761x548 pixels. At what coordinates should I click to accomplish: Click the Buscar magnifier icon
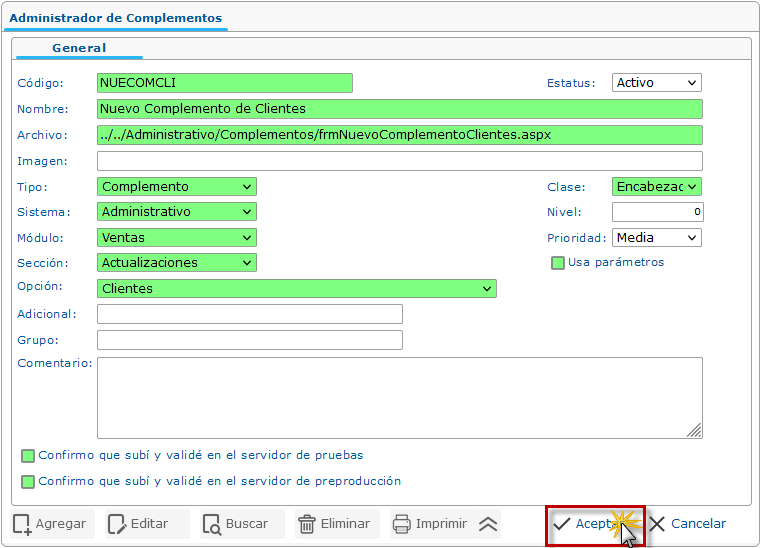point(212,524)
